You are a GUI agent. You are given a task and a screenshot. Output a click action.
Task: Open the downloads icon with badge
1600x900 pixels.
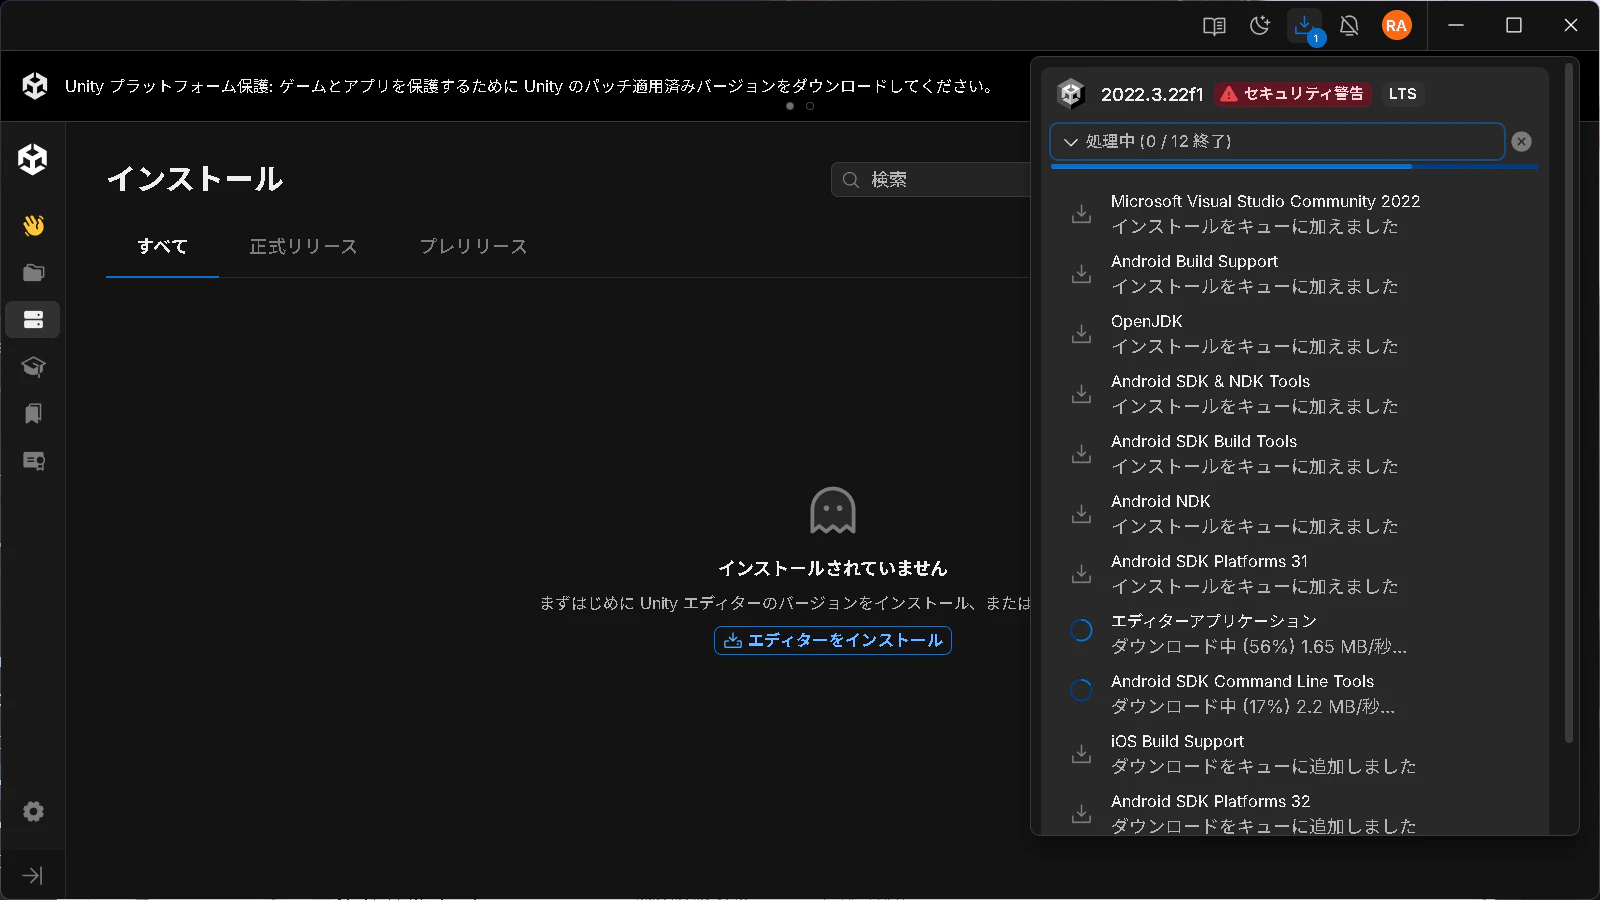[x=1305, y=26]
